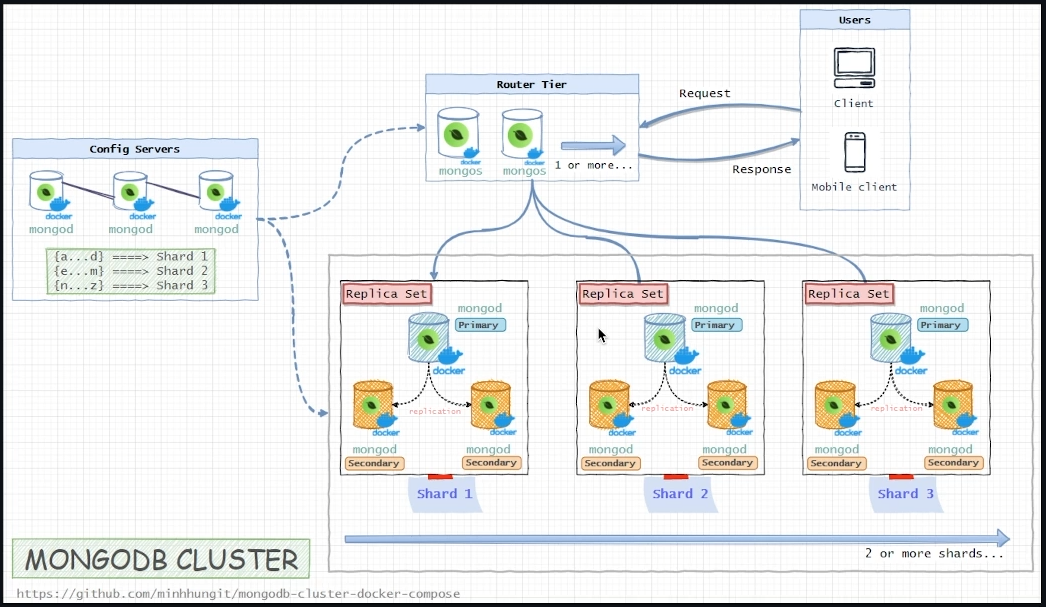Click the long arrow above '2 or more shards...'

coord(677,538)
